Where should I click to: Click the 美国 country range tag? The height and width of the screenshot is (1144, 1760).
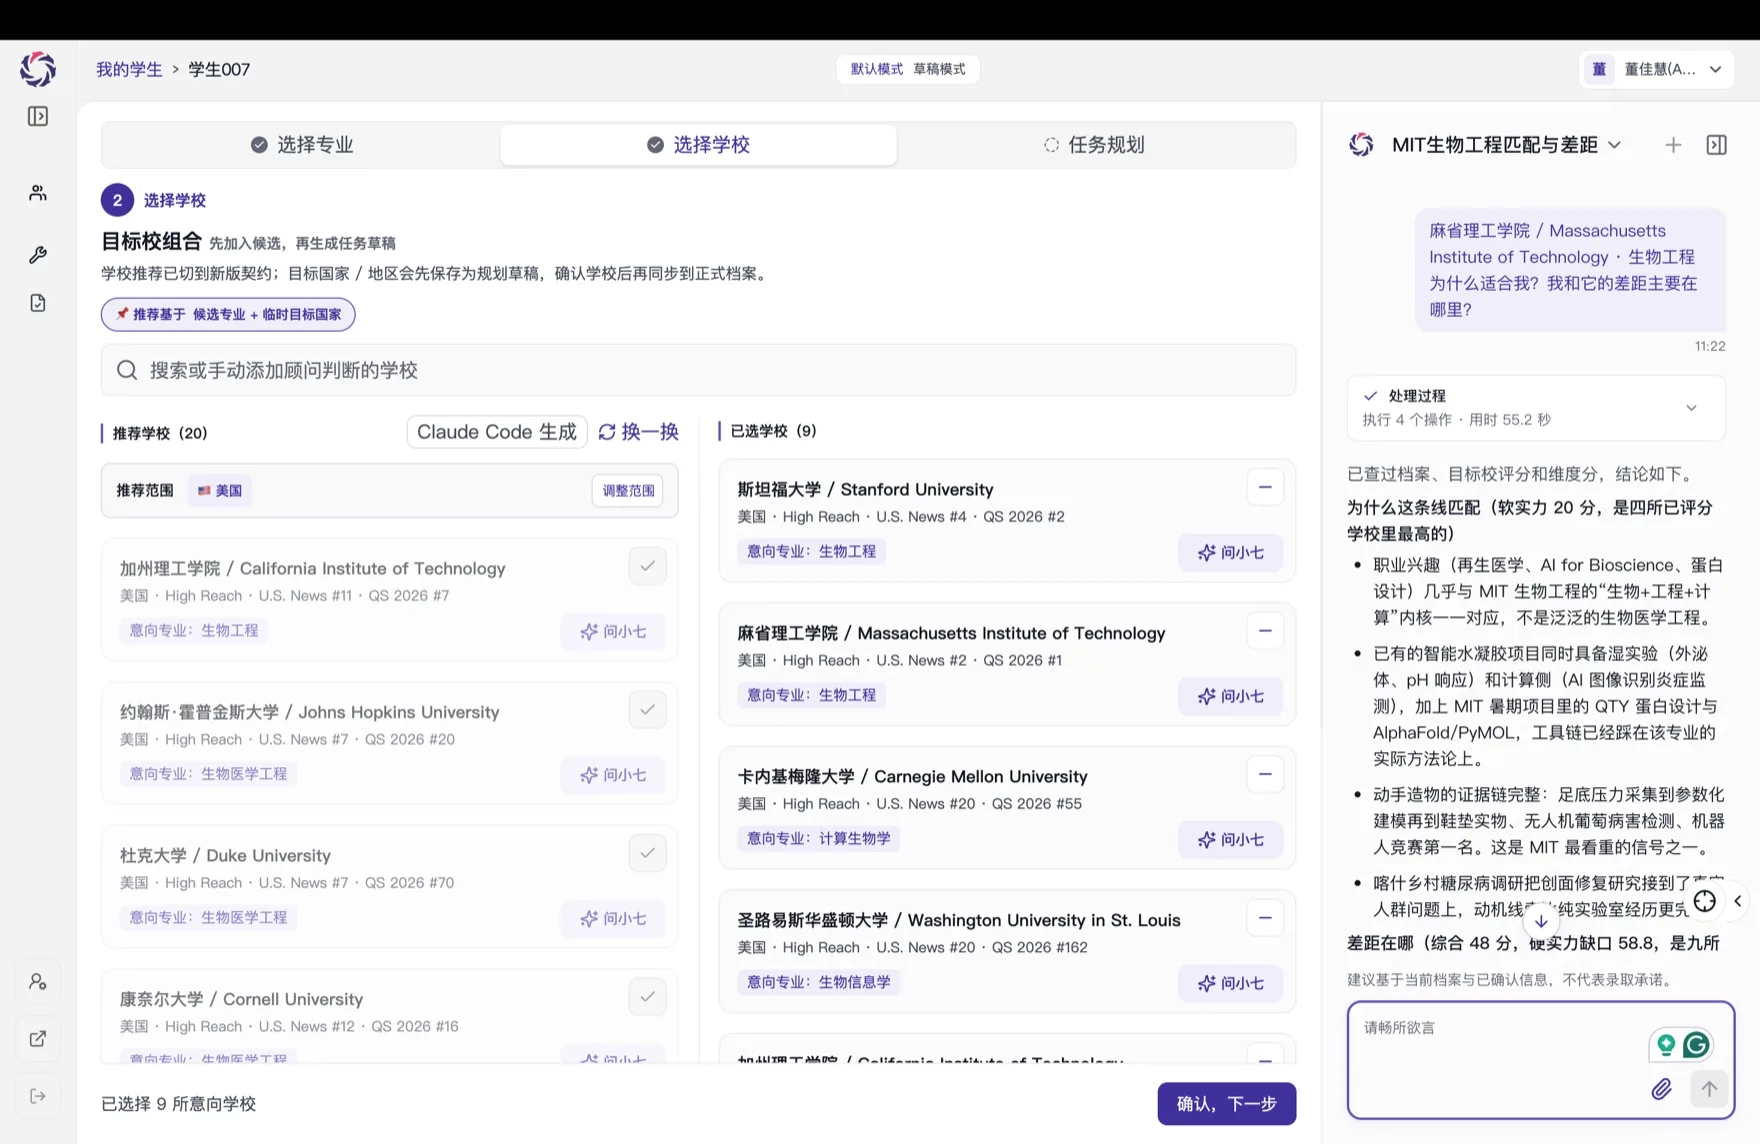(220, 491)
